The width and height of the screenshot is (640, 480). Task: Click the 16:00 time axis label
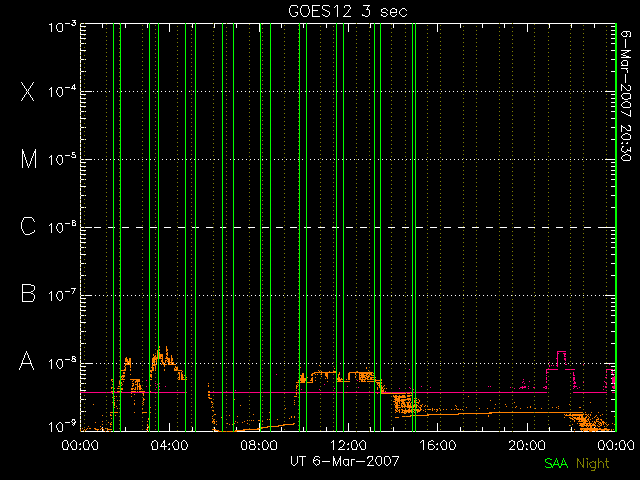point(438,445)
